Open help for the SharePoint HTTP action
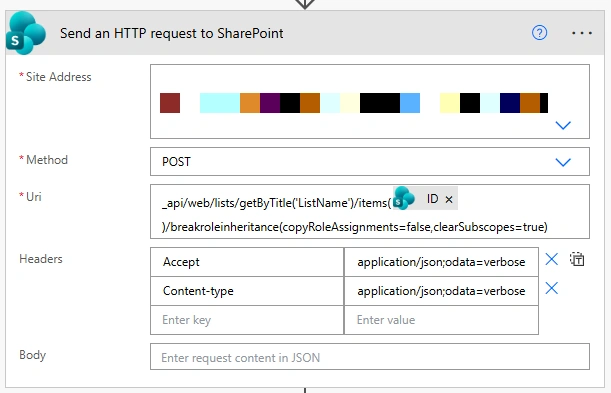 tap(539, 33)
